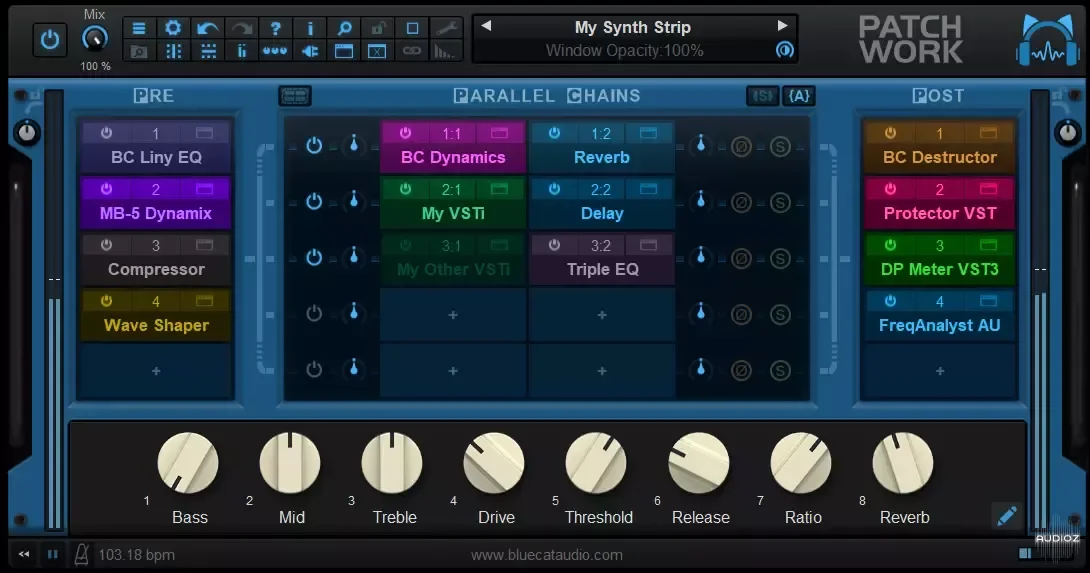Click the meters display toolbar icon

coord(241,51)
